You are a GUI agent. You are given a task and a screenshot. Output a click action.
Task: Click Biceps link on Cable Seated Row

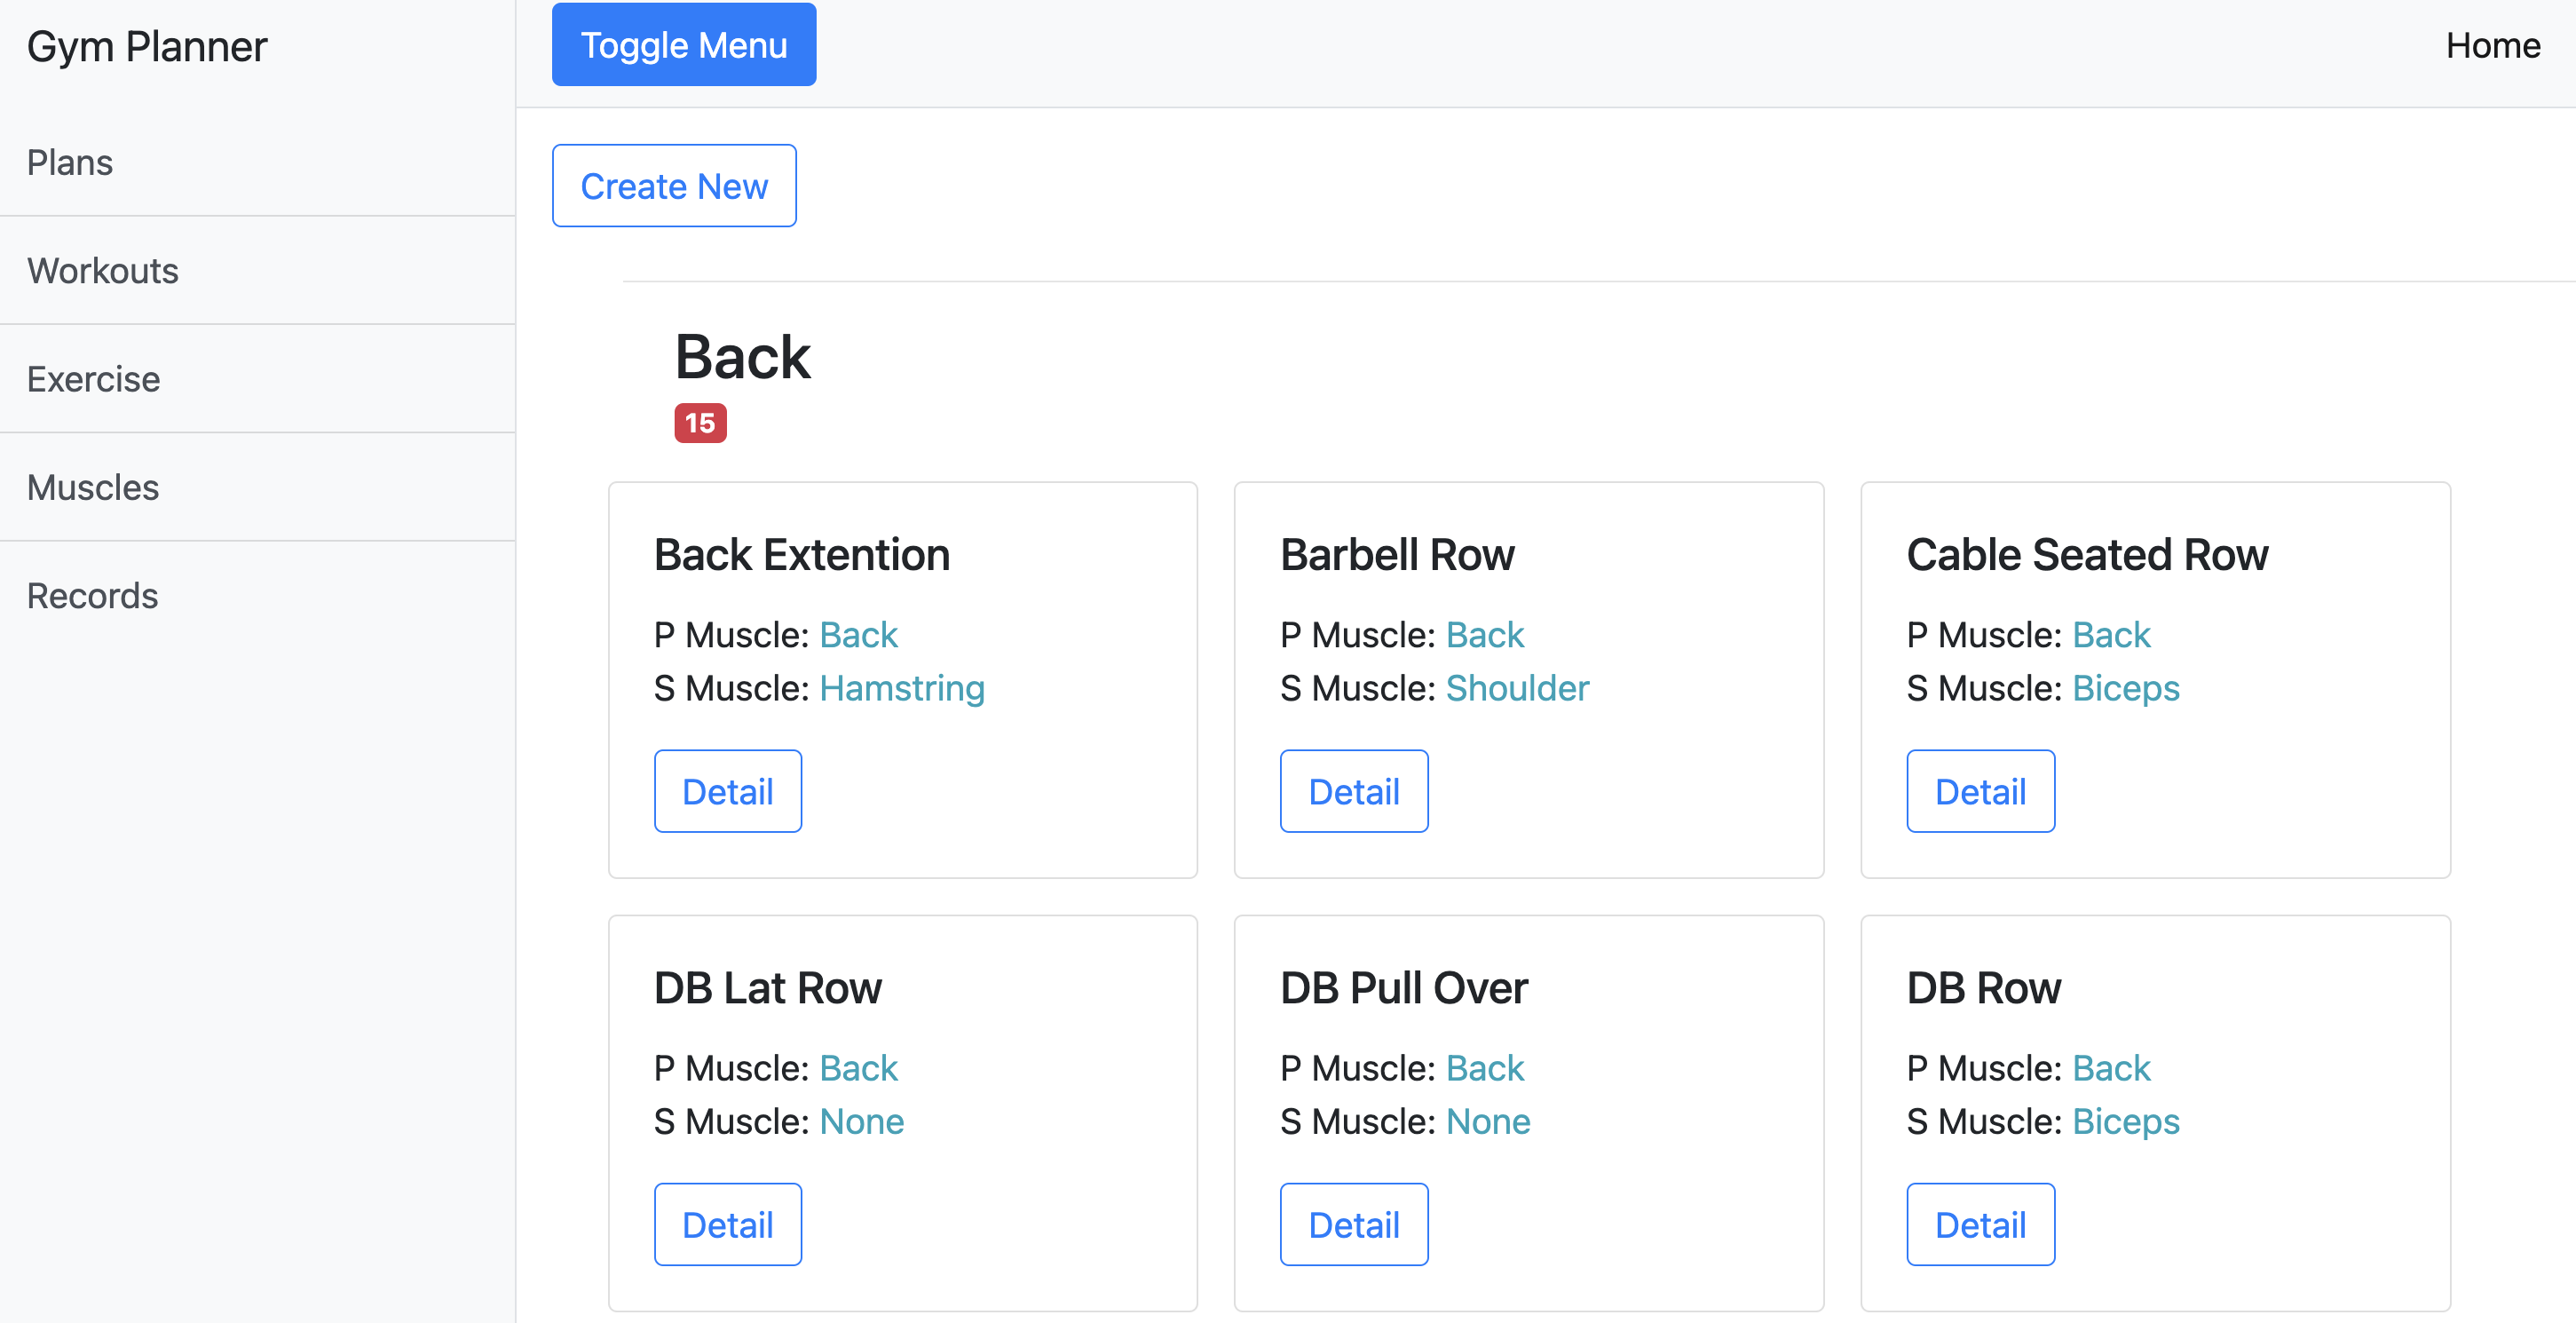click(2125, 688)
